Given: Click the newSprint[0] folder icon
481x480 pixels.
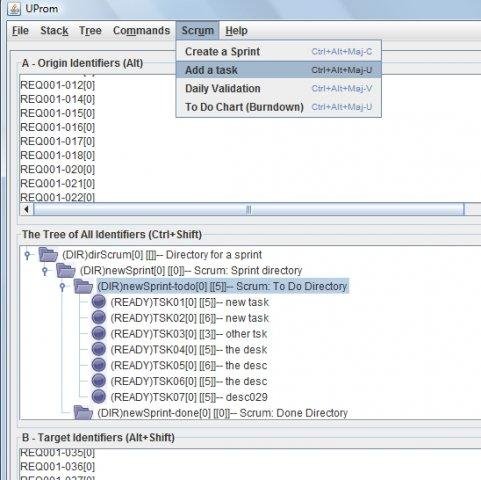Looking at the screenshot, I should 65,270.
